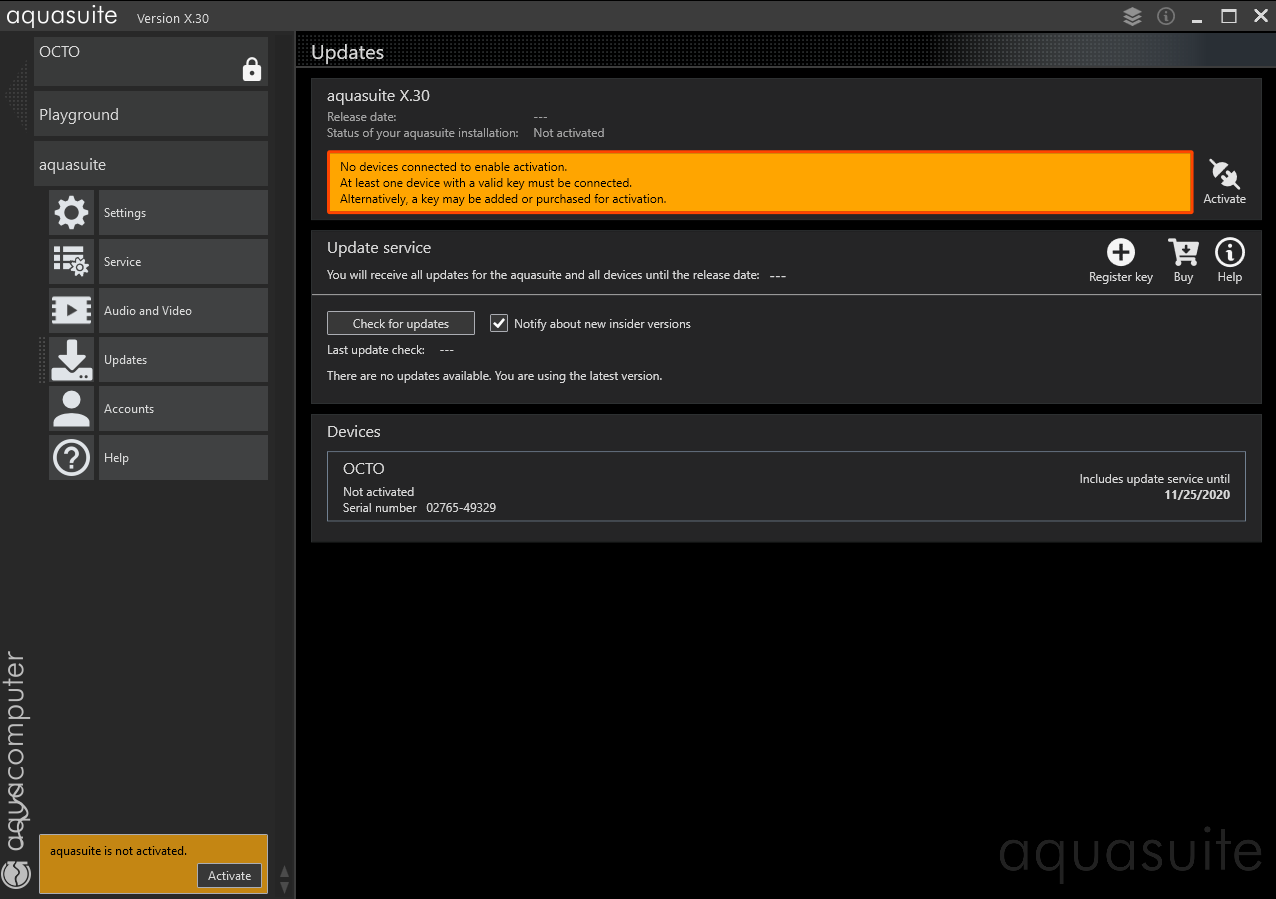Click the lock icon on OCTO entry

click(x=252, y=69)
